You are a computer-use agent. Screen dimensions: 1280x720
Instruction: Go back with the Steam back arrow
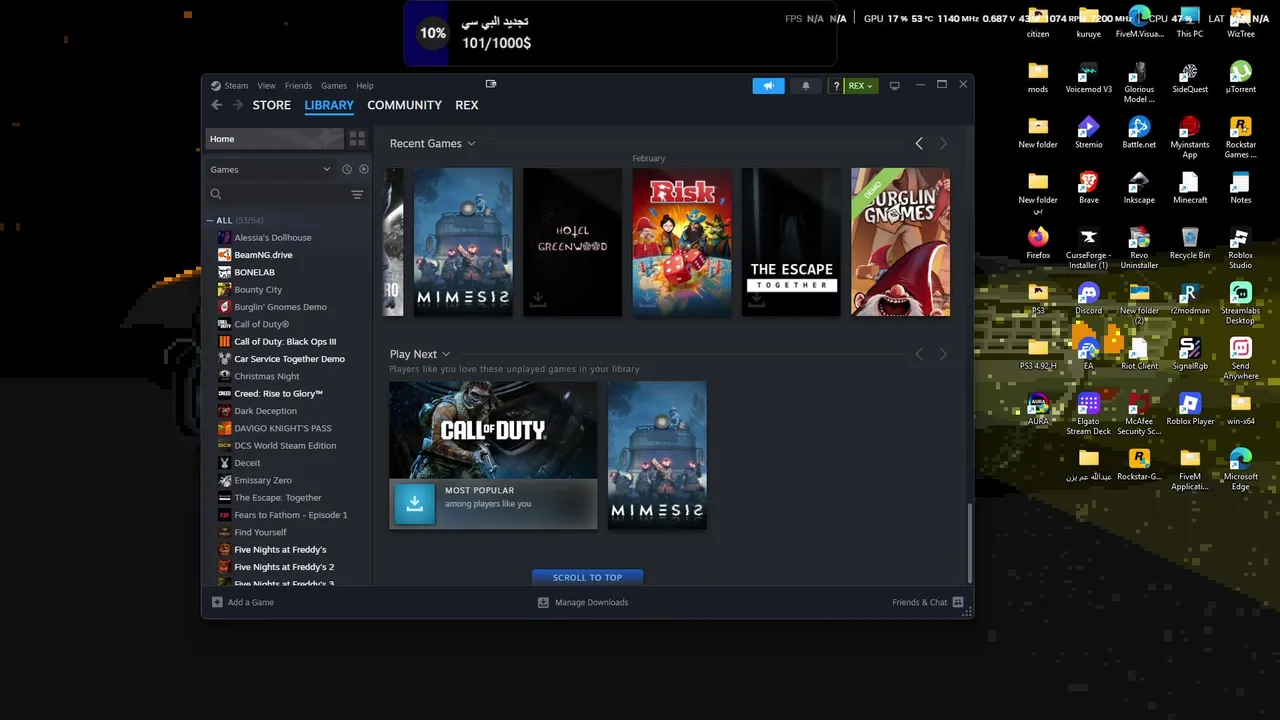pyautogui.click(x=216, y=105)
